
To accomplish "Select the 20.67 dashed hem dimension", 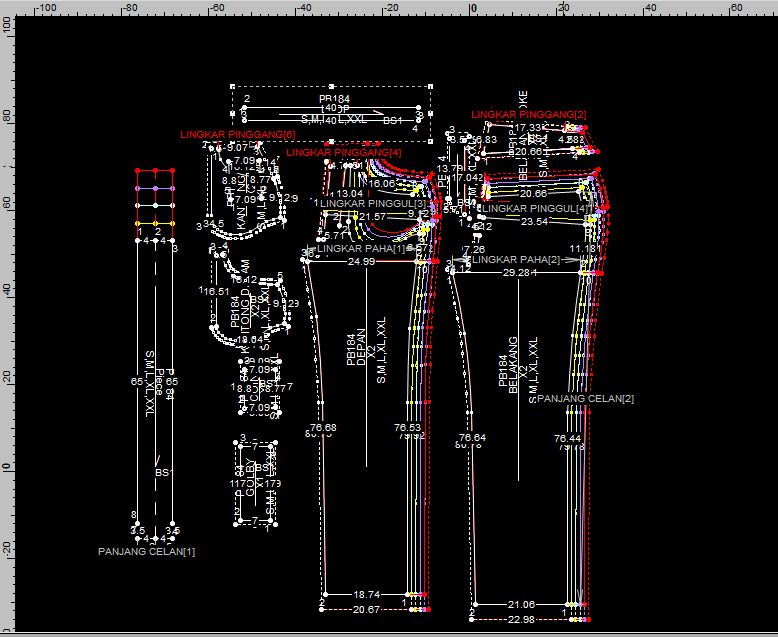I will click(367, 609).
